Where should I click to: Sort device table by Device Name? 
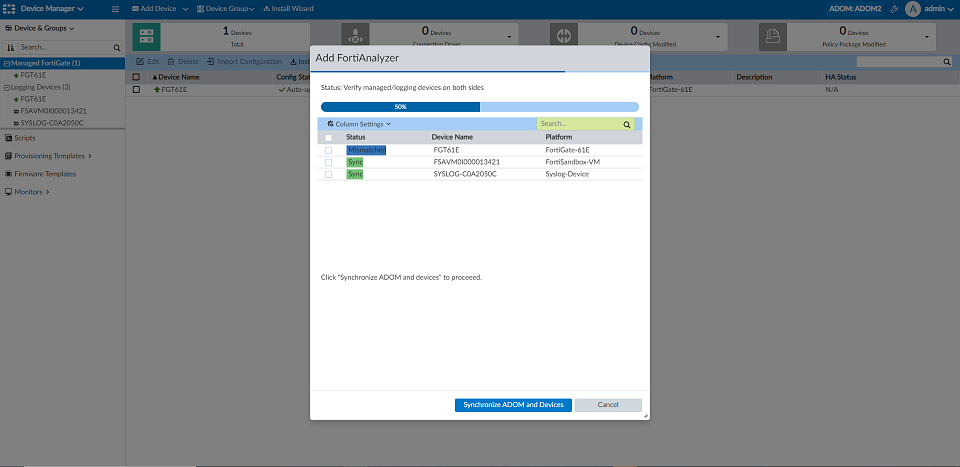pyautogui.click(x=176, y=77)
